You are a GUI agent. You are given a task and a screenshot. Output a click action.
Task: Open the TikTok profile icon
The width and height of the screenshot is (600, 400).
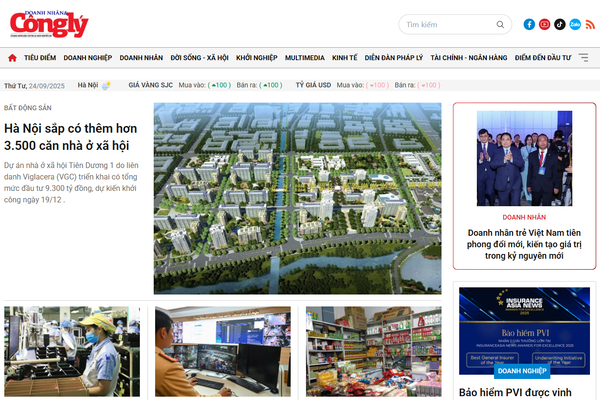point(560,24)
